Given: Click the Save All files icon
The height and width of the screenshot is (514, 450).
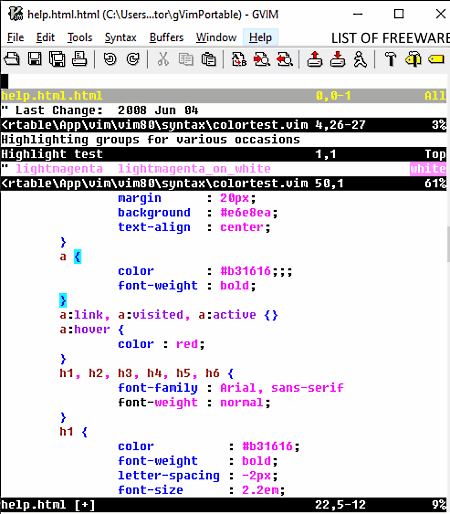Looking at the screenshot, I should [x=57, y=60].
